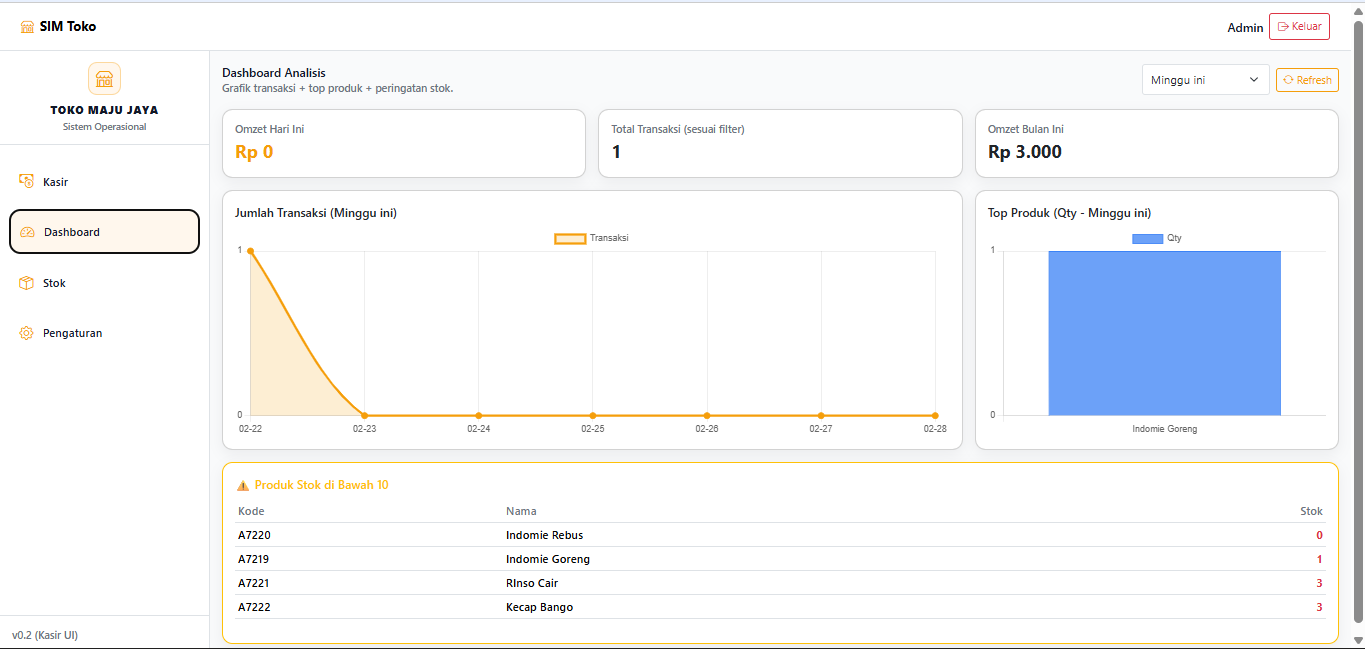Click the 02-22 data point on line chart
This screenshot has height=649, width=1365.
(250, 251)
